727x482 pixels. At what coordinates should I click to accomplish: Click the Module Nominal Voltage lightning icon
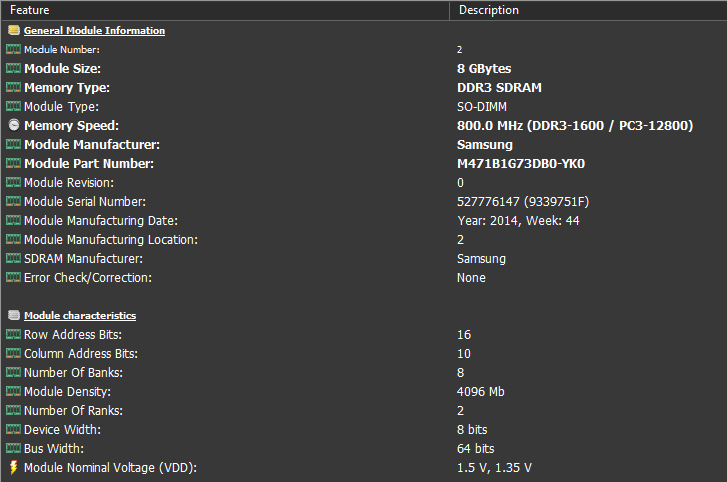click(x=13, y=467)
